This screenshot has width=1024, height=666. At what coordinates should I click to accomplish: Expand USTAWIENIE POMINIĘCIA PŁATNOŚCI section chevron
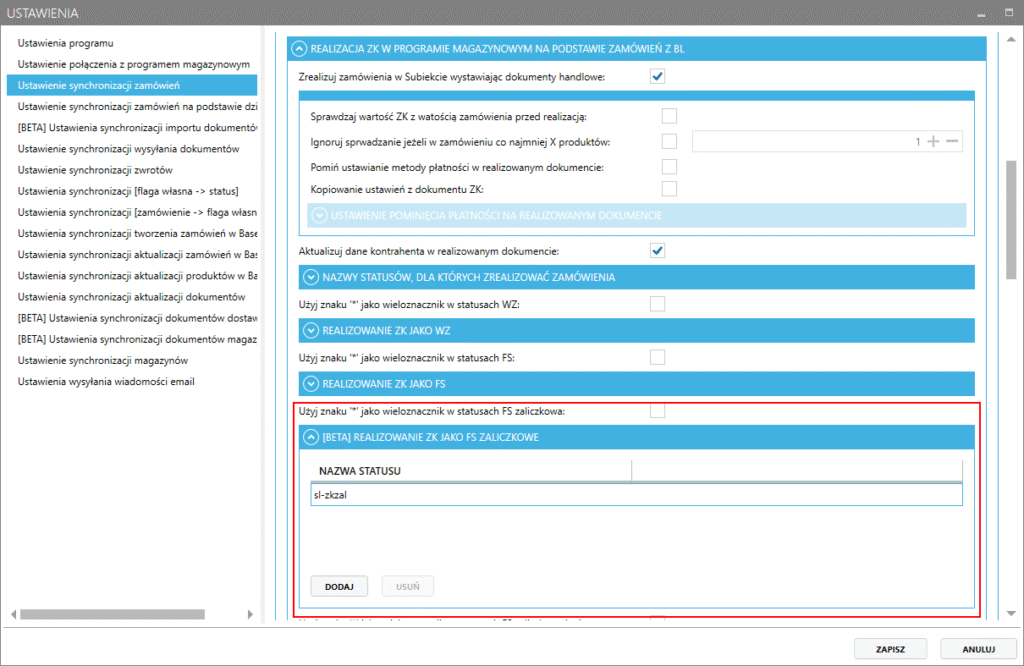coord(319,215)
